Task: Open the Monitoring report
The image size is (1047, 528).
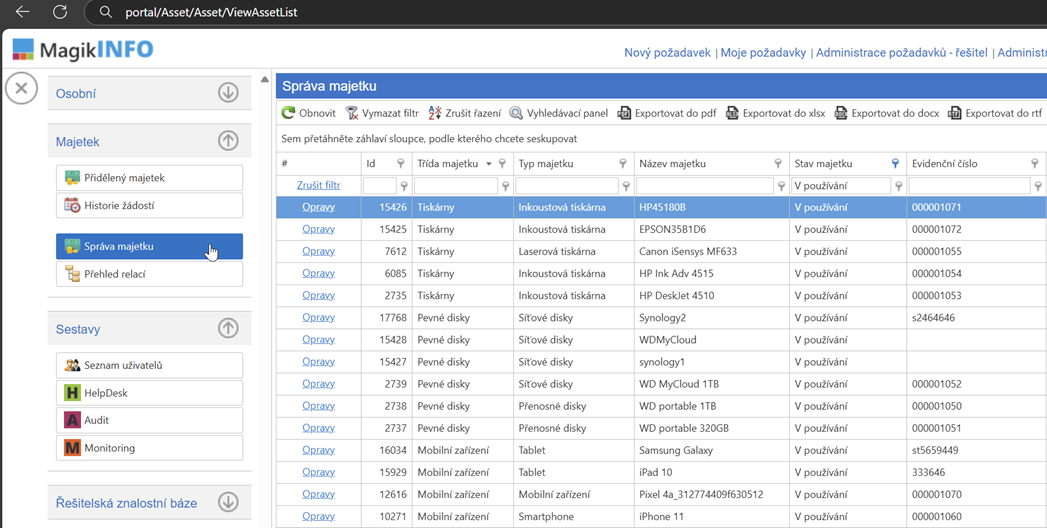Action: [x=150, y=448]
